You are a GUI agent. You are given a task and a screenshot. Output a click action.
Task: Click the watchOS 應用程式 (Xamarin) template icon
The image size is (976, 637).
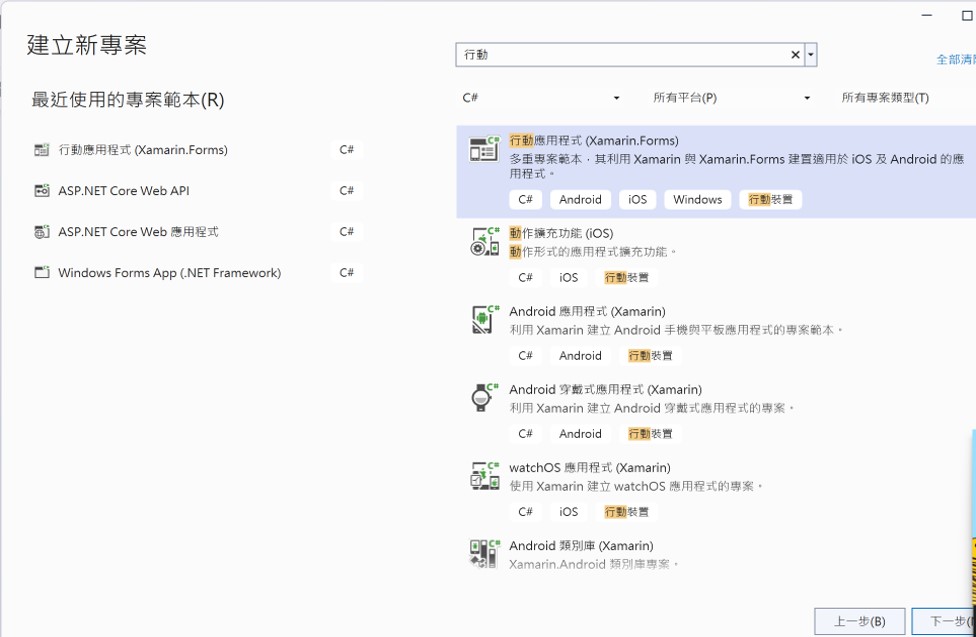click(x=484, y=476)
